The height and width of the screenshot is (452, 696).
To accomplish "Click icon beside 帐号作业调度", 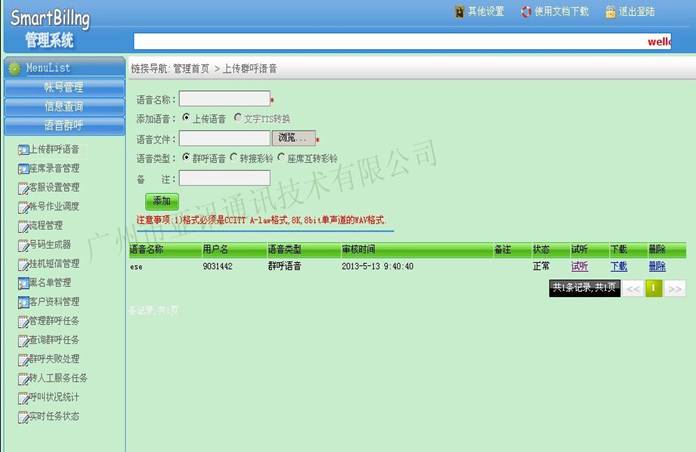I will pos(23,207).
